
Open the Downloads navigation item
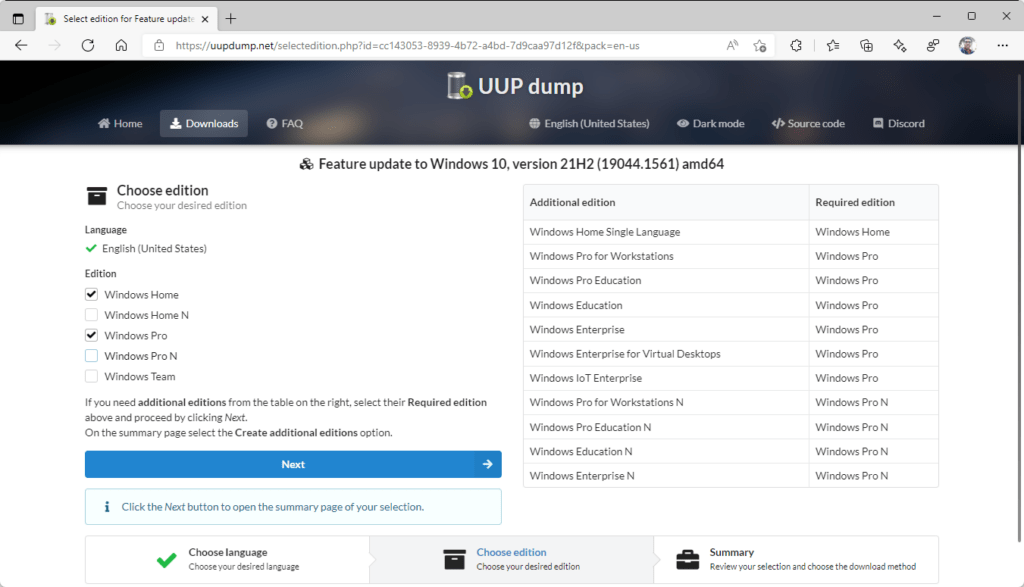[x=204, y=124]
